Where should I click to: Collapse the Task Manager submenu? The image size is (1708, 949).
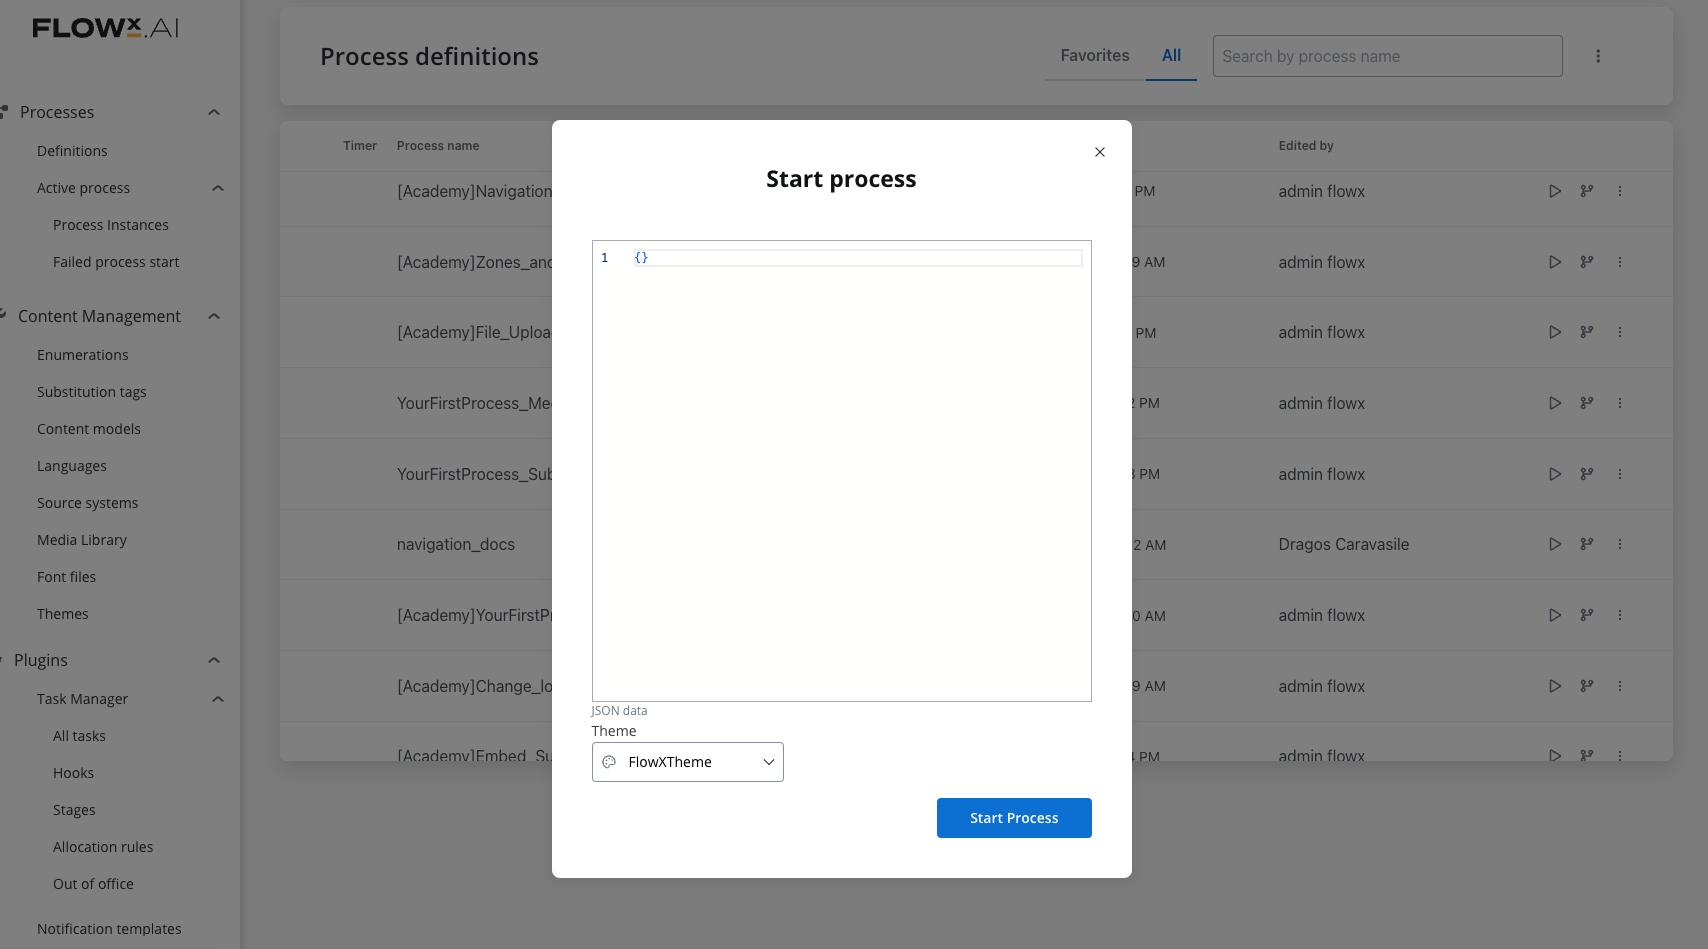[x=218, y=699]
